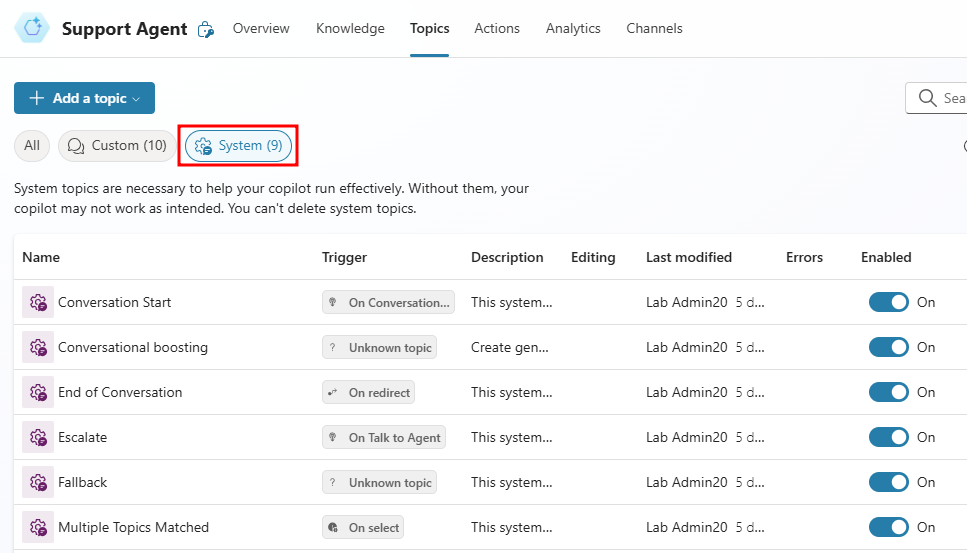This screenshot has height=553, width=967.
Task: Open the Conversational boosting topic link
Action: point(133,347)
